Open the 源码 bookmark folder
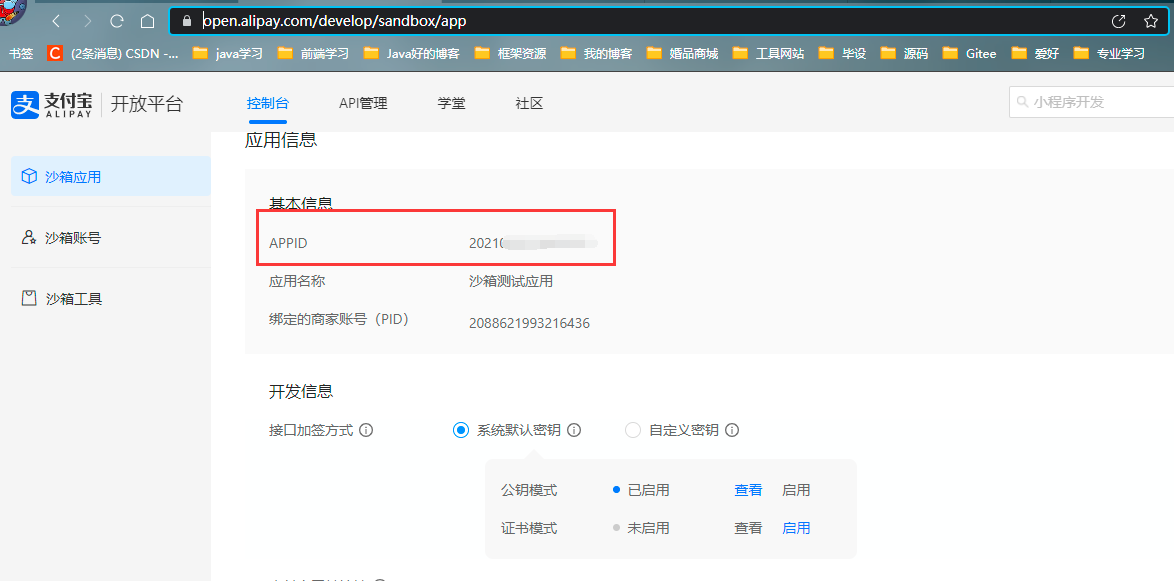Image resolution: width=1174 pixels, height=581 pixels. pyautogui.click(x=904, y=53)
